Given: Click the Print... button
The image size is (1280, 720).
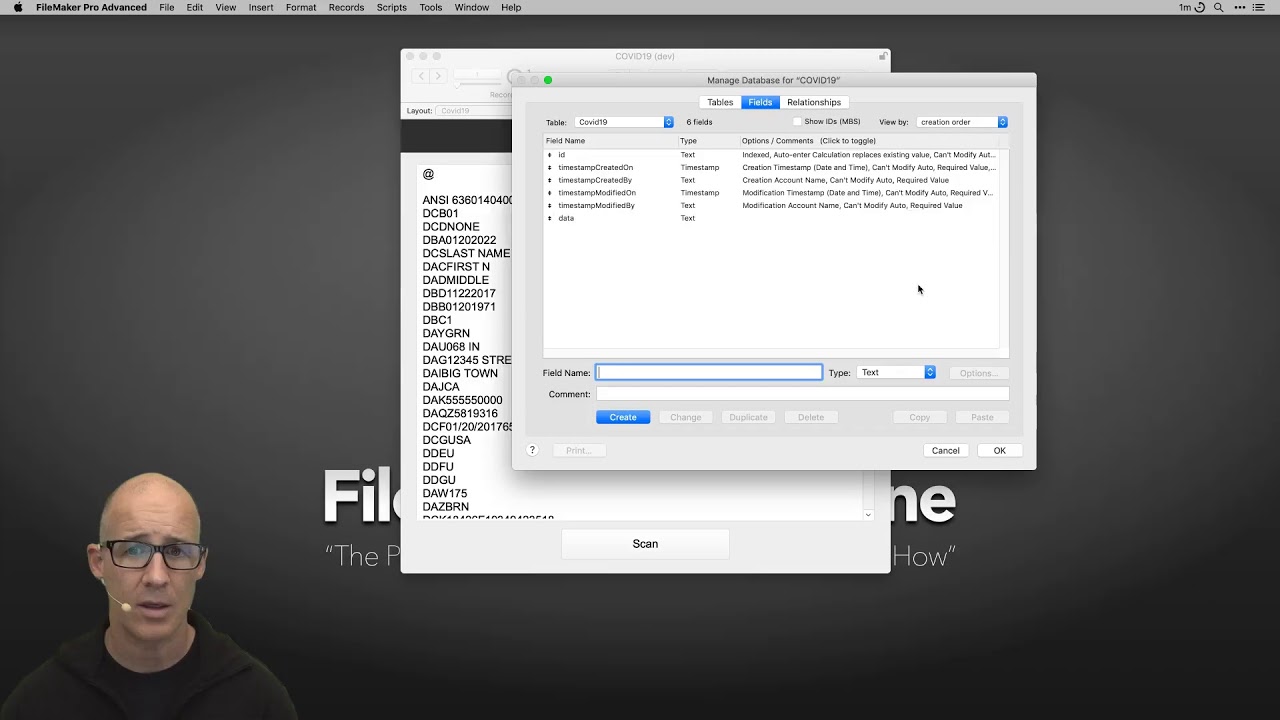Looking at the screenshot, I should 579,450.
